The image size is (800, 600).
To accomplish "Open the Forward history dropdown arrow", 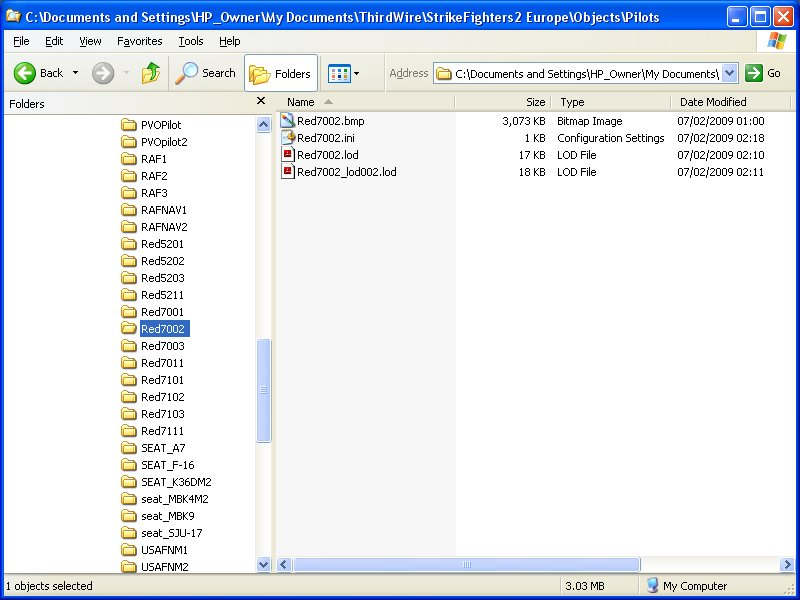I will 126,73.
